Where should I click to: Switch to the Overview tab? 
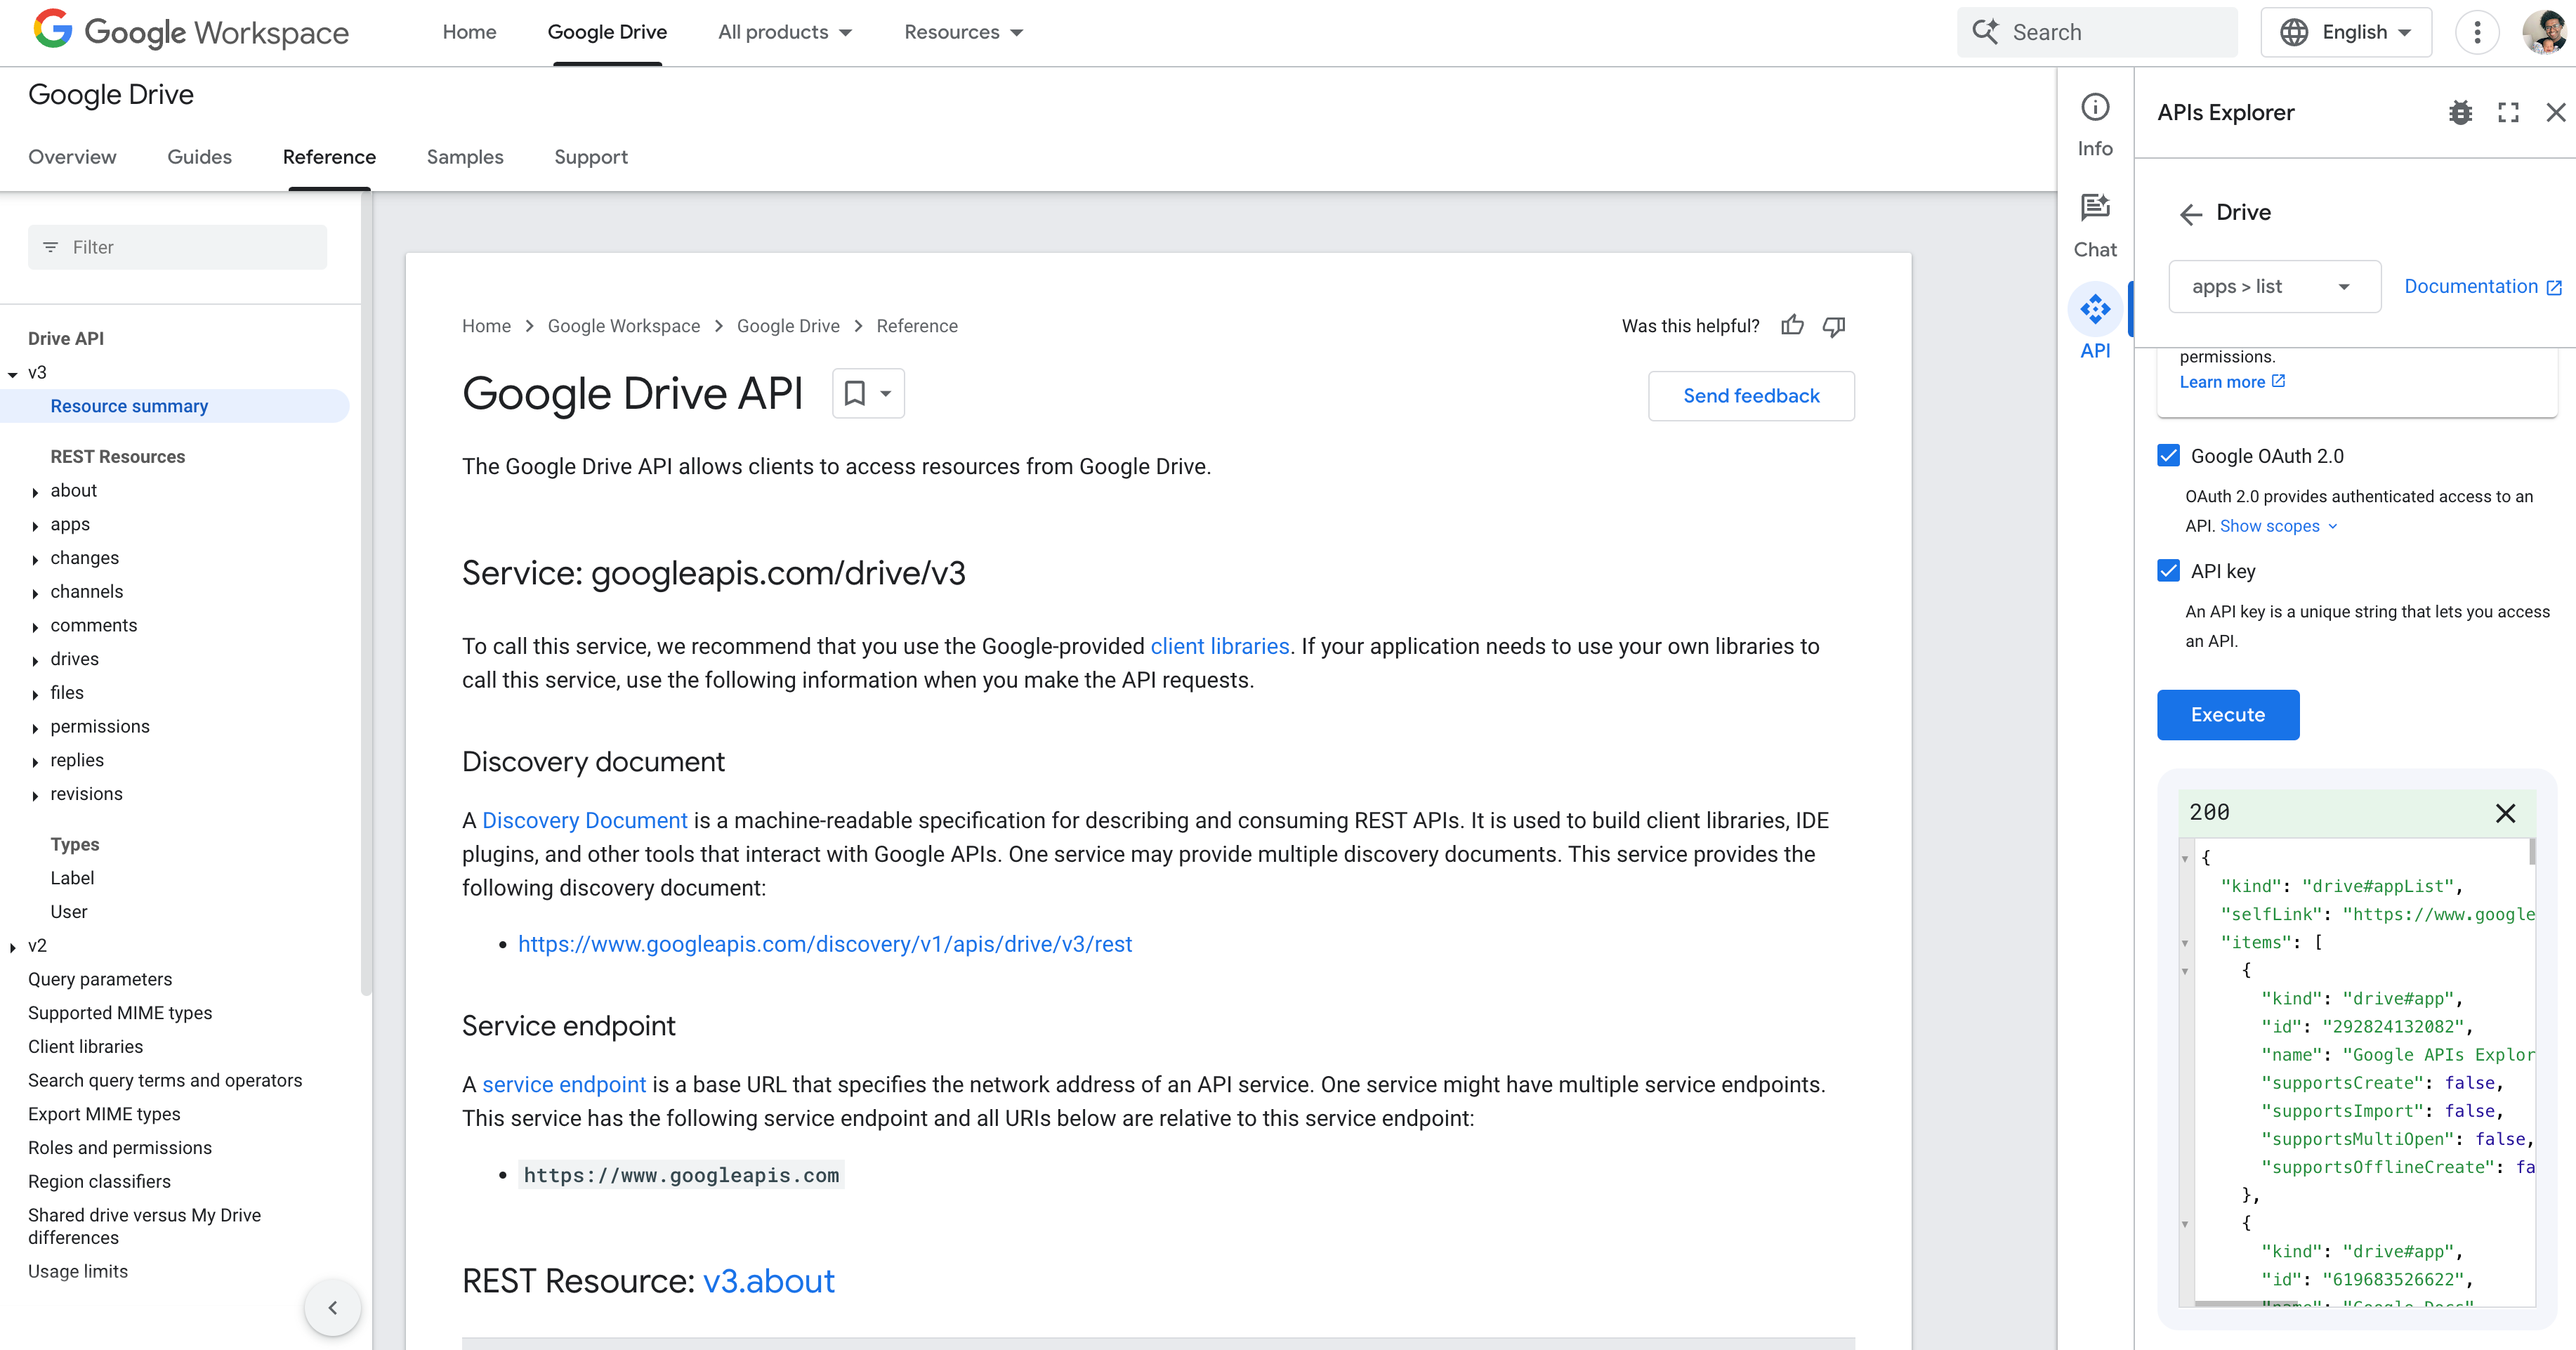tap(72, 157)
